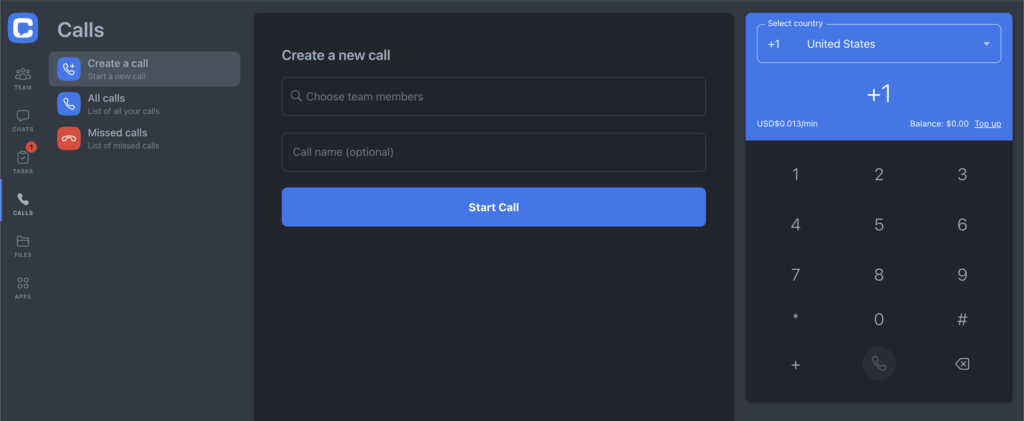Image resolution: width=1024 pixels, height=421 pixels.
Task: Select Create a call menu item
Action: coord(144,69)
